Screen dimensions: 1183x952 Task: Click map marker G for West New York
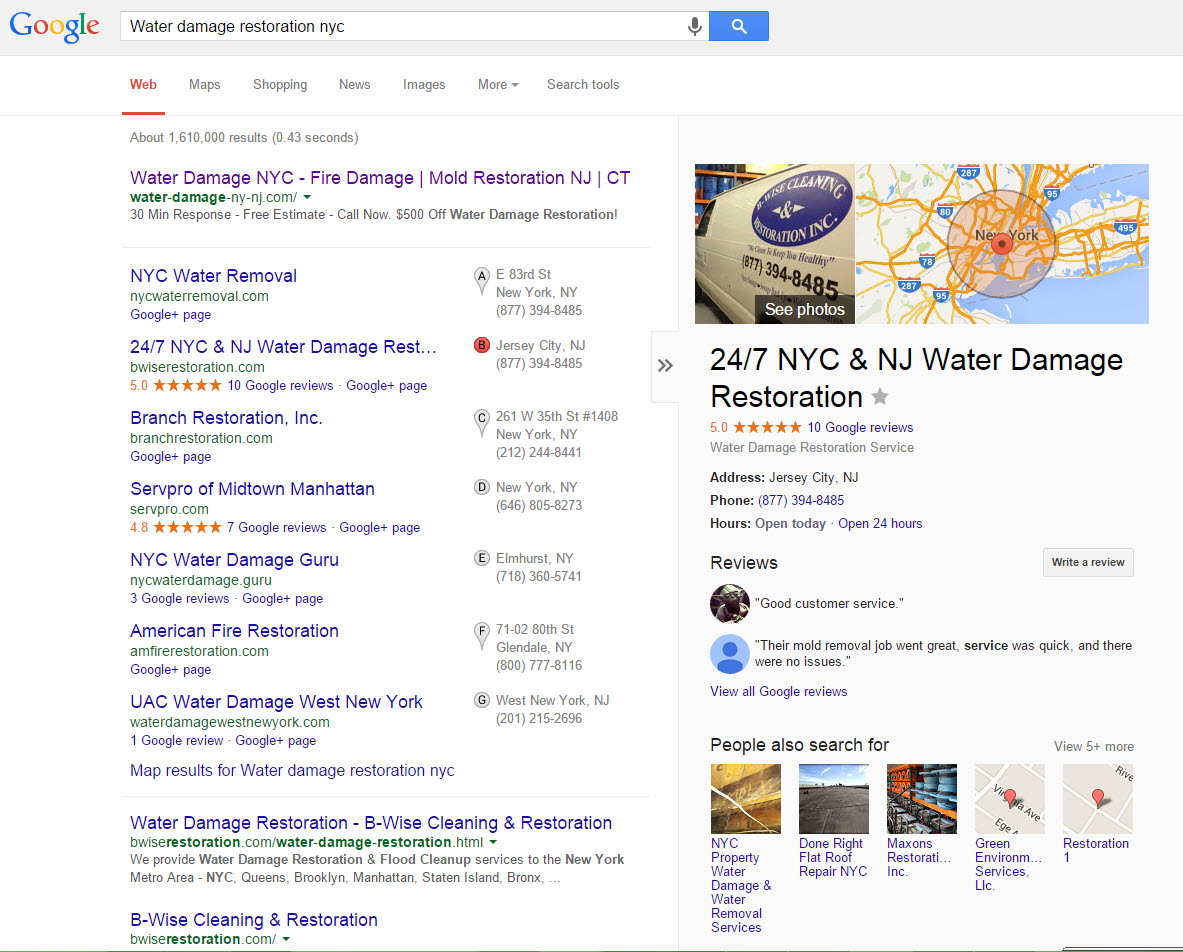click(481, 700)
